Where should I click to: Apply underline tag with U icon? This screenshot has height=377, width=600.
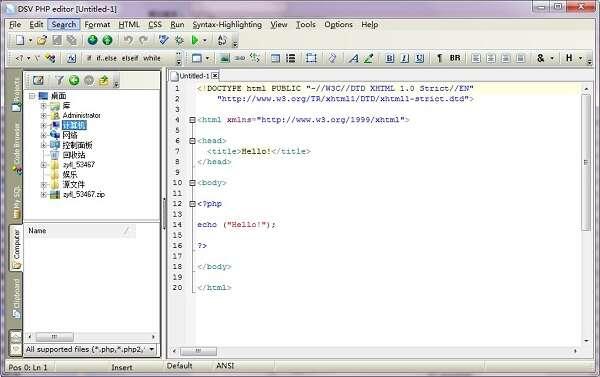point(420,58)
